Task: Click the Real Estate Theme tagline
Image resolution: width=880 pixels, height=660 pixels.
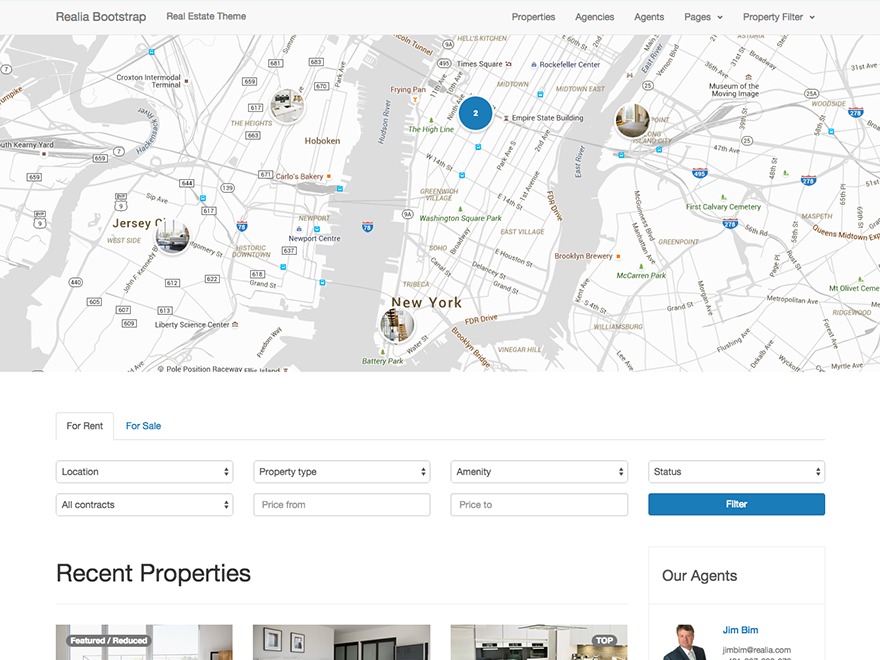Action: [206, 16]
